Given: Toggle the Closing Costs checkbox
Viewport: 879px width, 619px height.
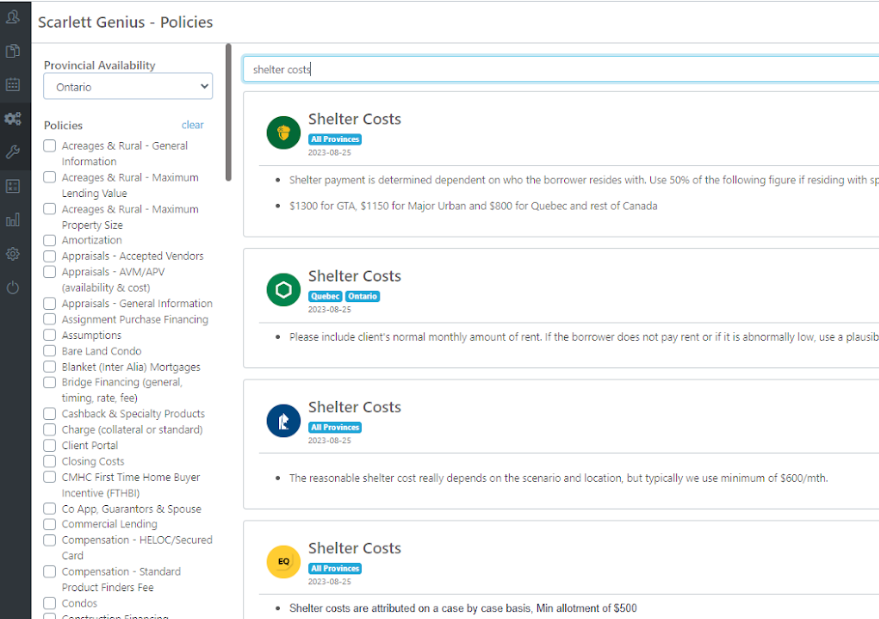Looking at the screenshot, I should click(50, 461).
